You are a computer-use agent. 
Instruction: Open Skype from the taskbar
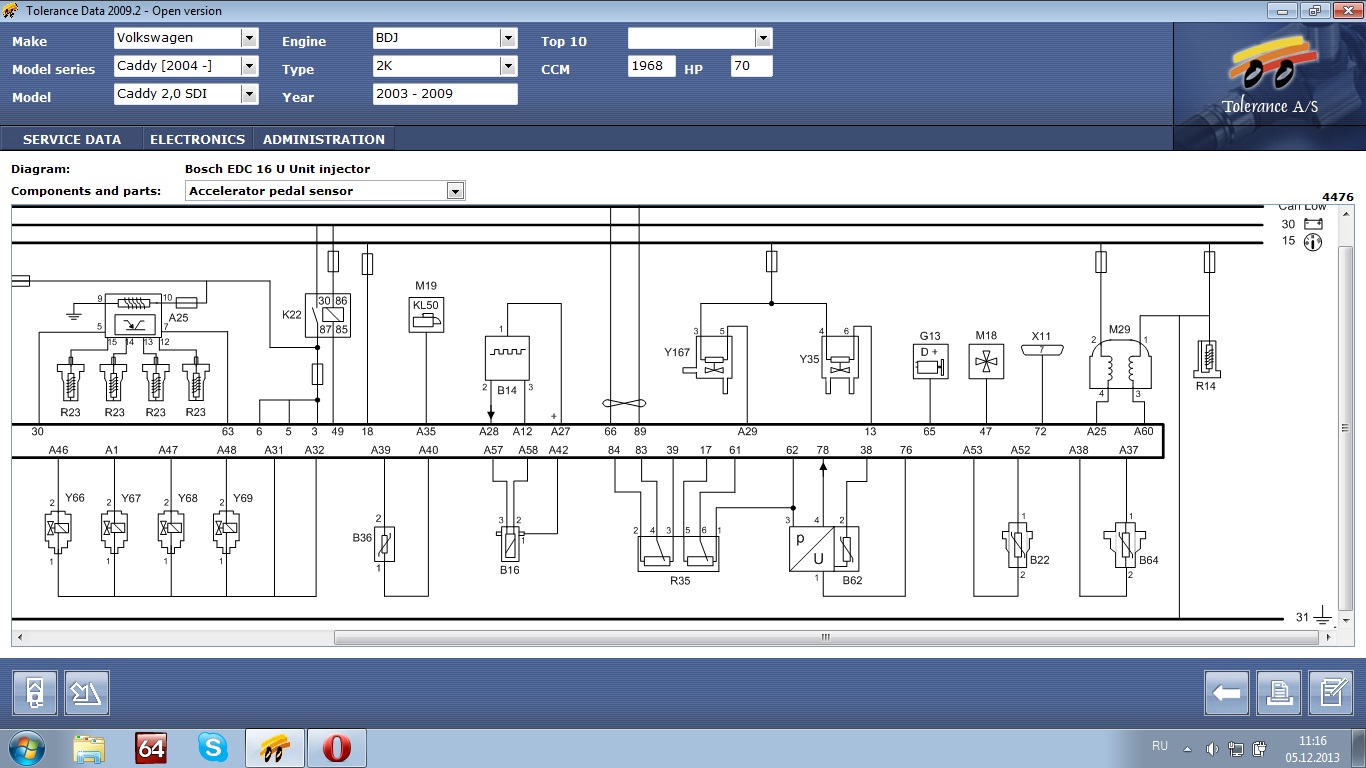(213, 747)
